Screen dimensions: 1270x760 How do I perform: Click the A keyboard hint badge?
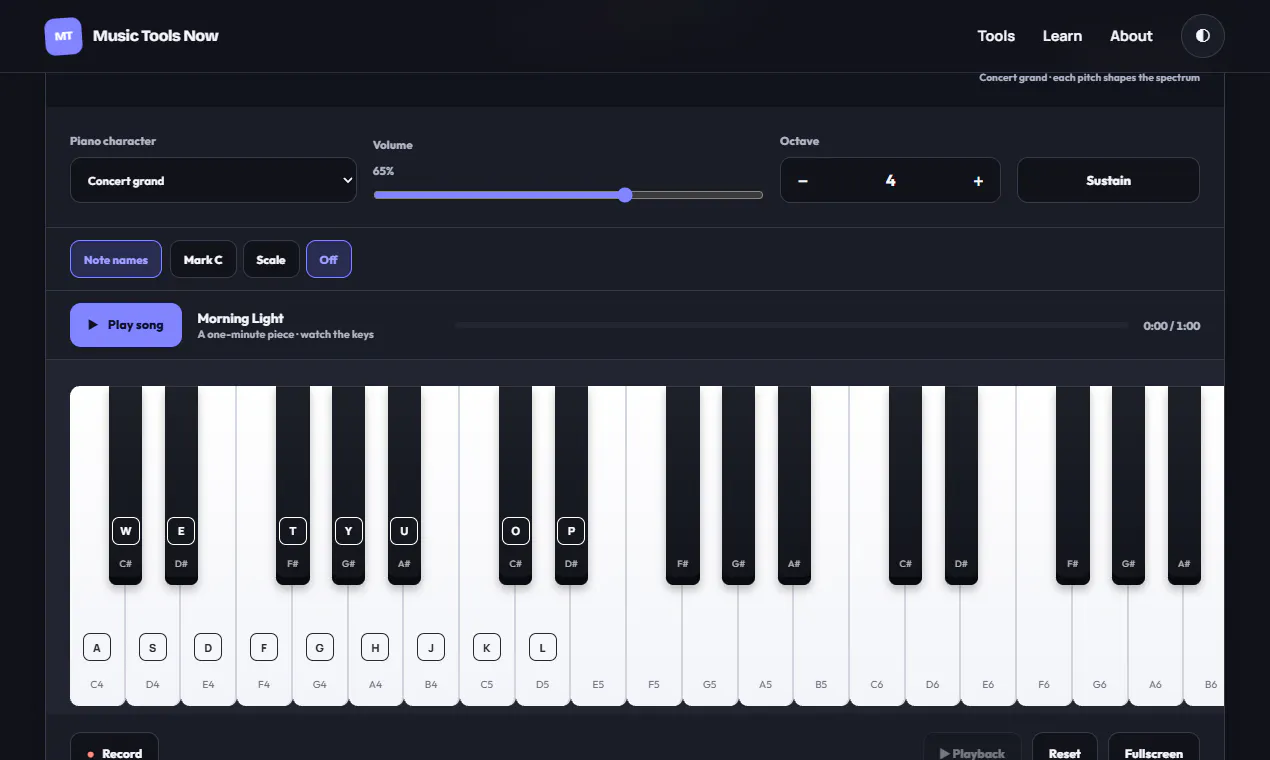point(97,647)
